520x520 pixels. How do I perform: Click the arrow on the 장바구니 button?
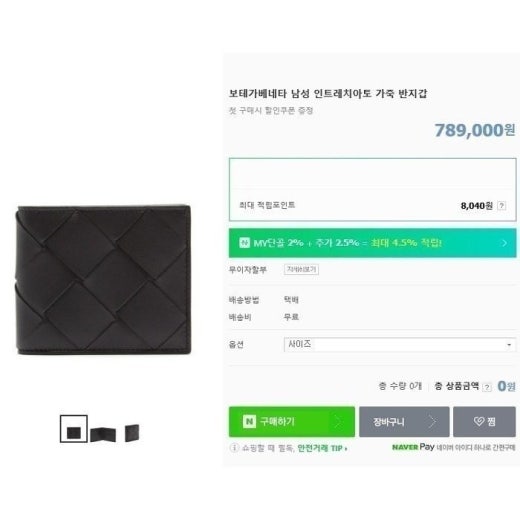(432, 422)
